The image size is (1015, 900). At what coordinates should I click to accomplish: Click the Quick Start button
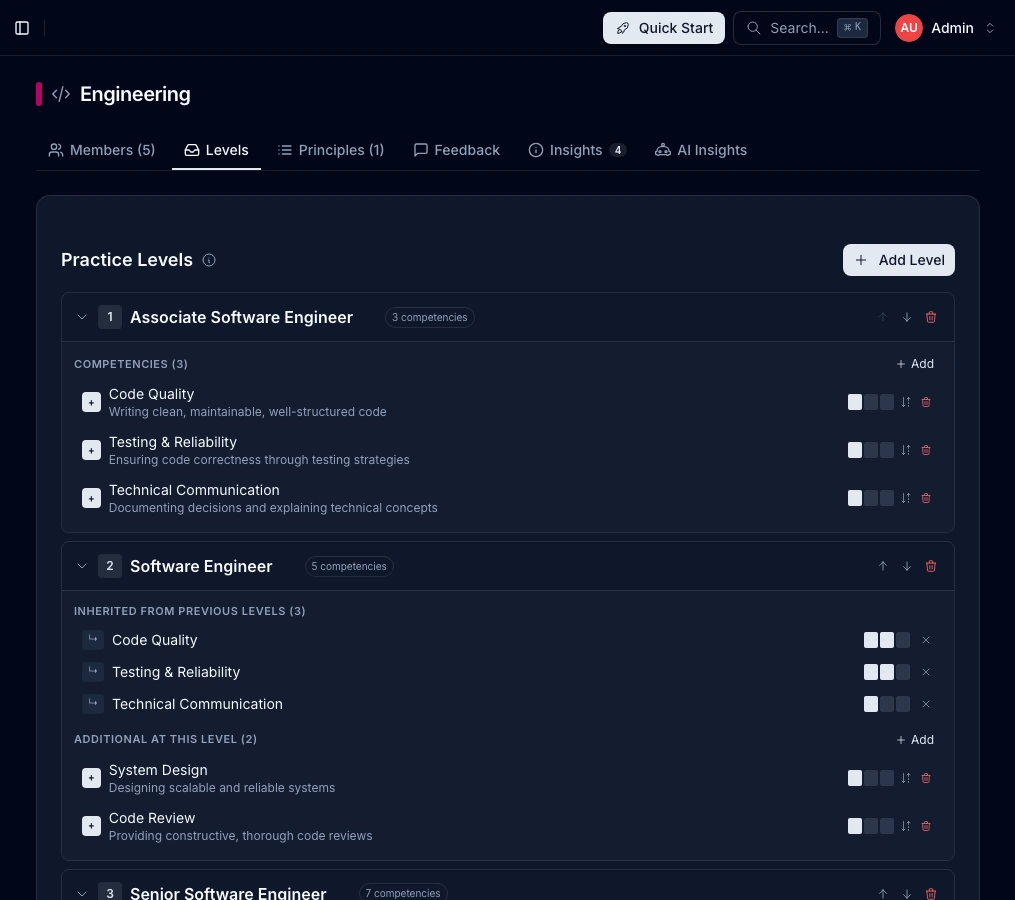[x=664, y=28]
